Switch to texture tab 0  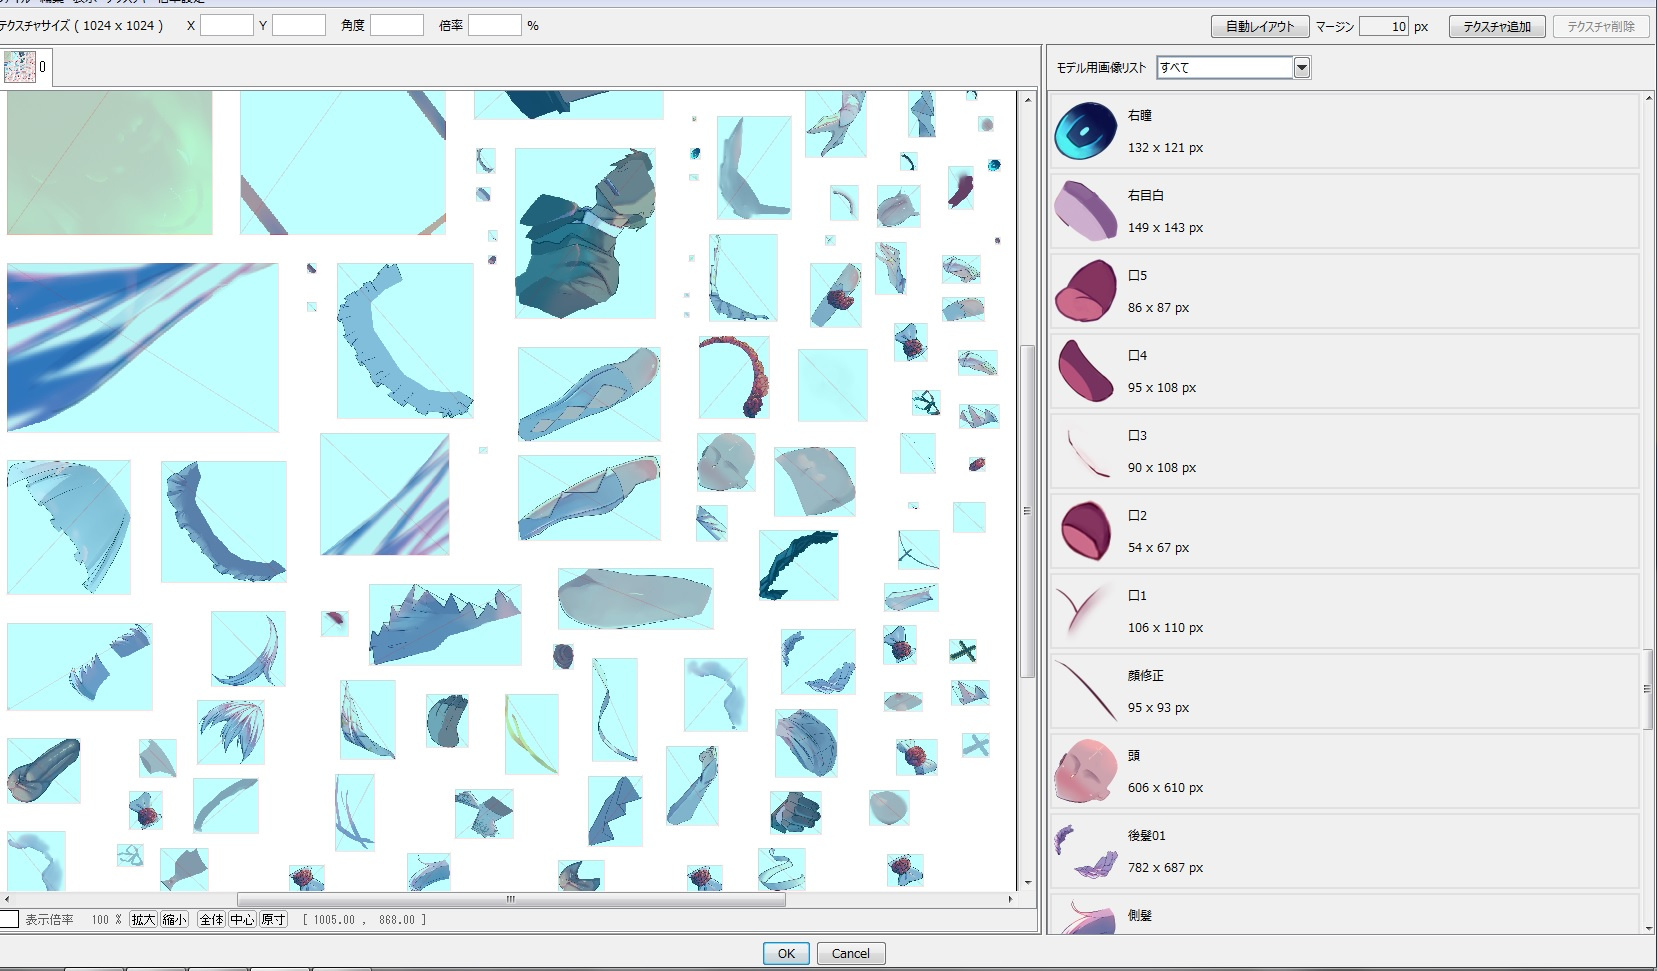pyautogui.click(x=25, y=68)
